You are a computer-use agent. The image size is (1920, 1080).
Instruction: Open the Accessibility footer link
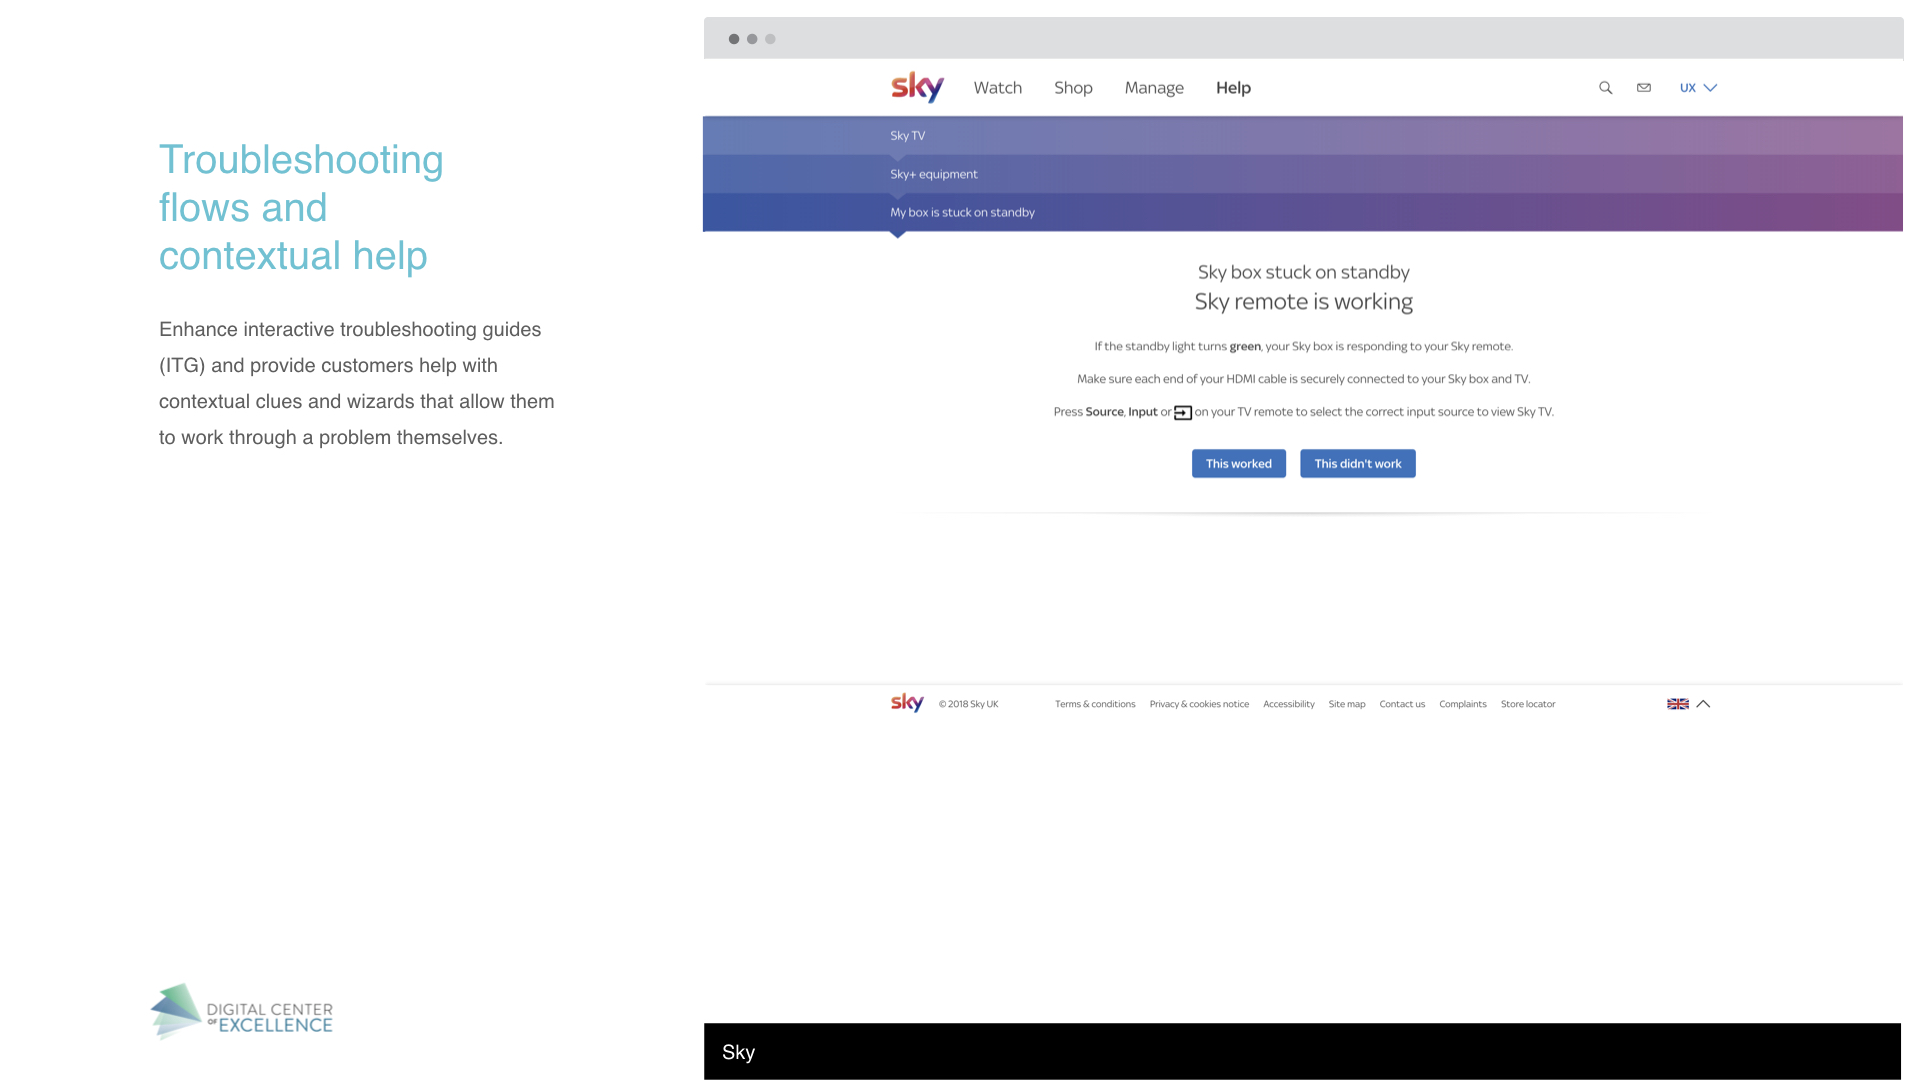point(1288,704)
